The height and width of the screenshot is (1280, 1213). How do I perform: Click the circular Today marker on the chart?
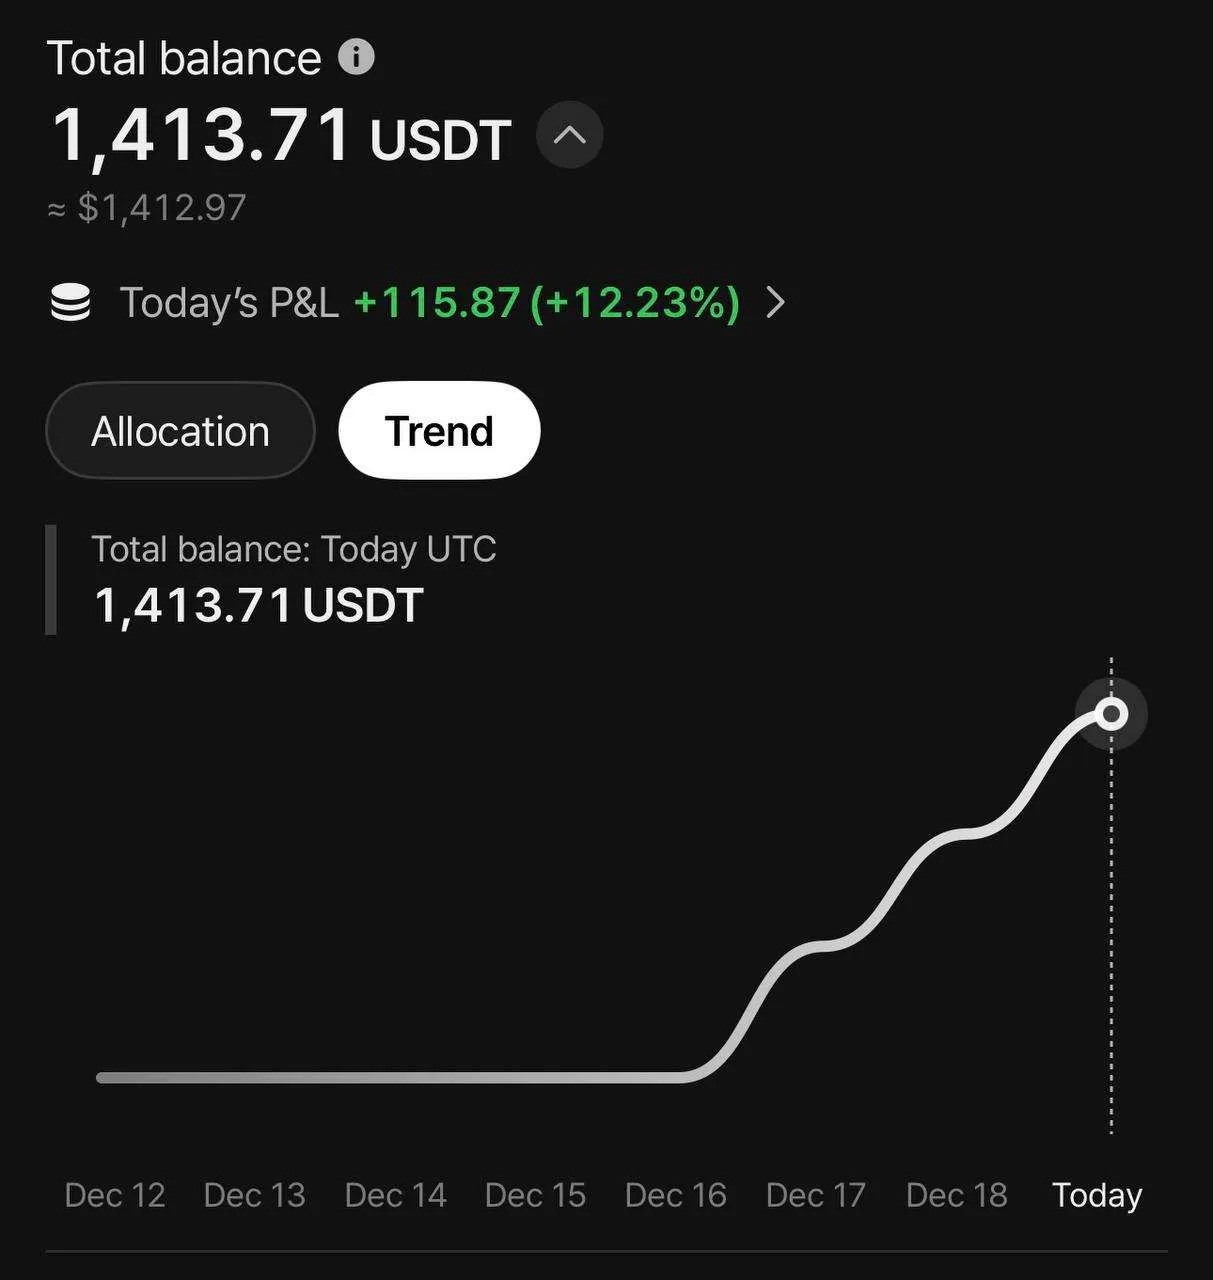(x=1110, y=714)
